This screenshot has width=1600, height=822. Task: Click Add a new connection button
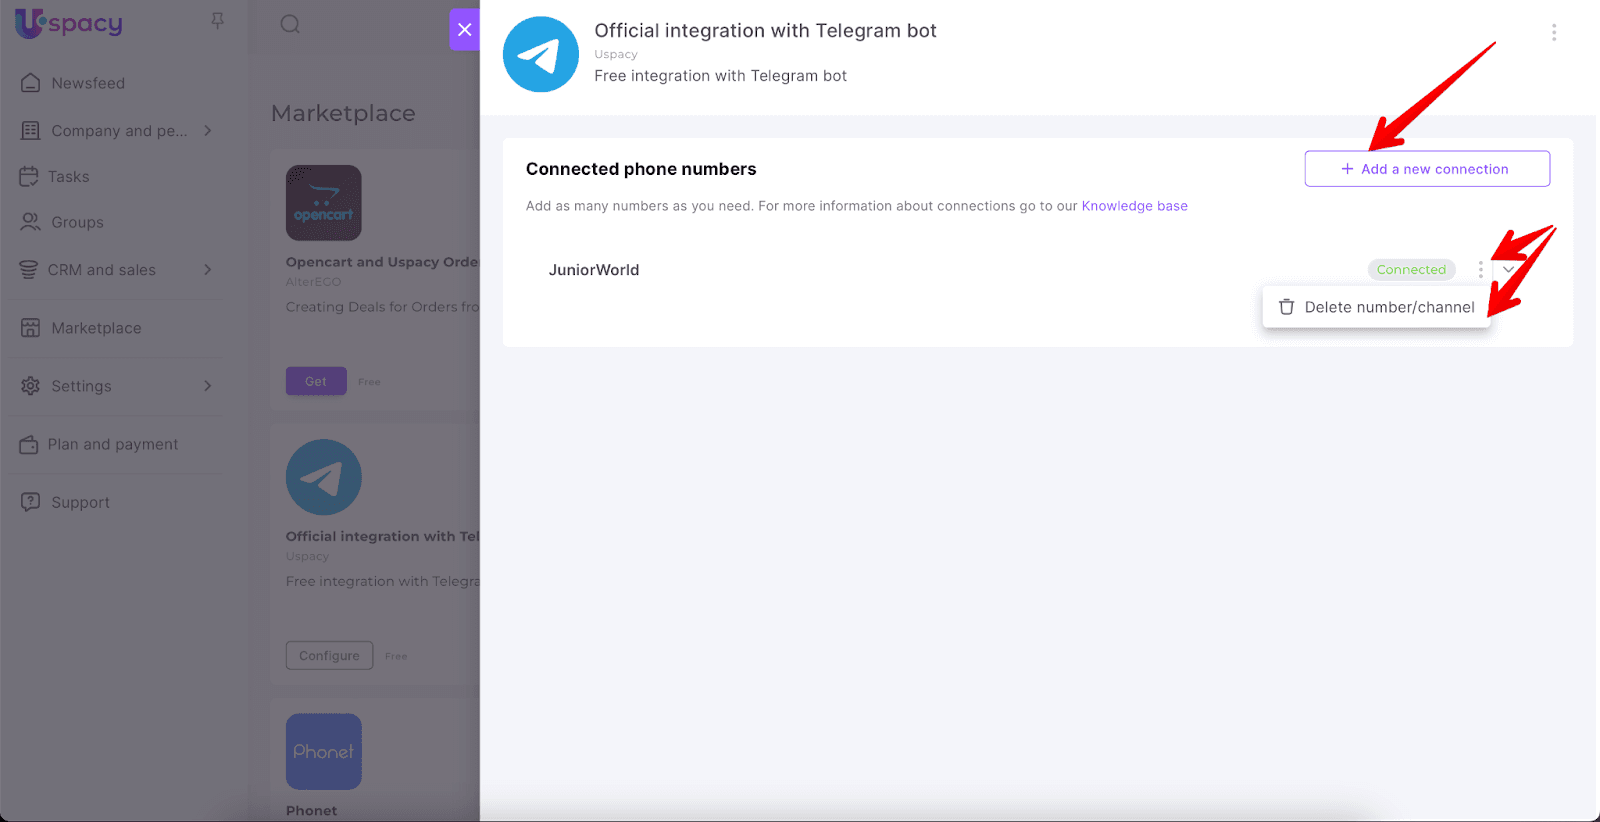[x=1426, y=169]
